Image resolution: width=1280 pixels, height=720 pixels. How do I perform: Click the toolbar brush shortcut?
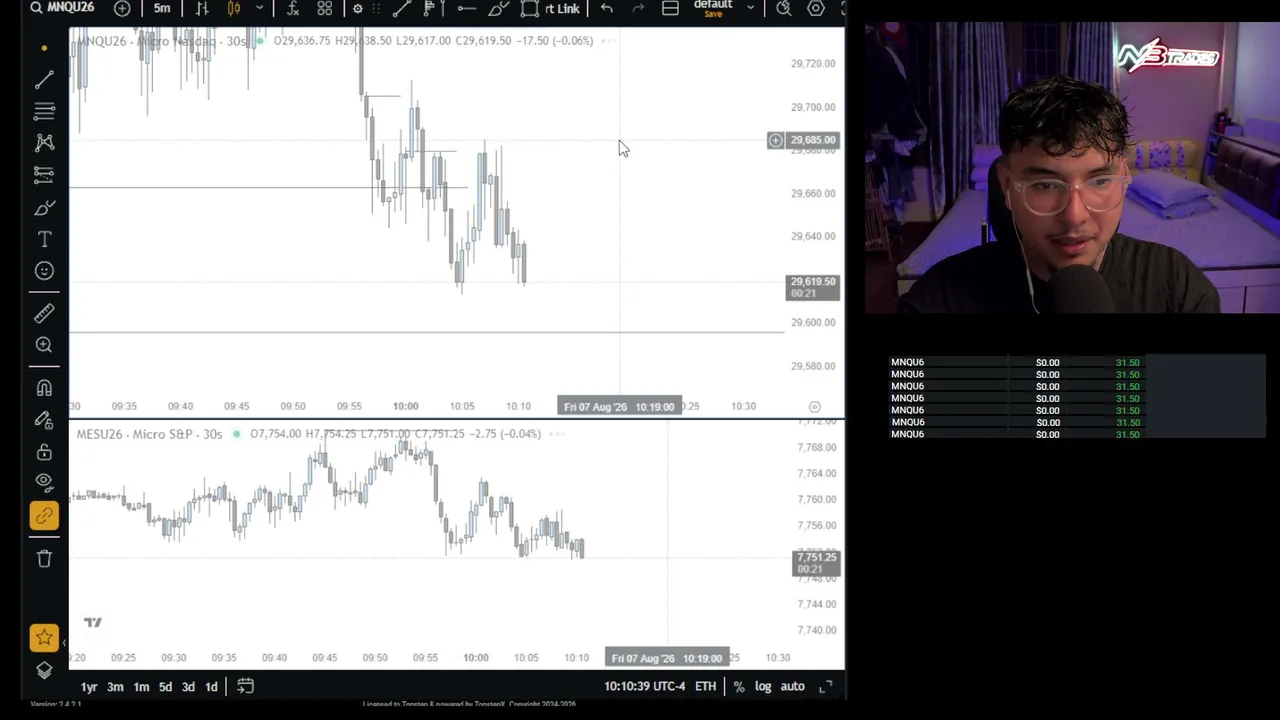point(498,8)
